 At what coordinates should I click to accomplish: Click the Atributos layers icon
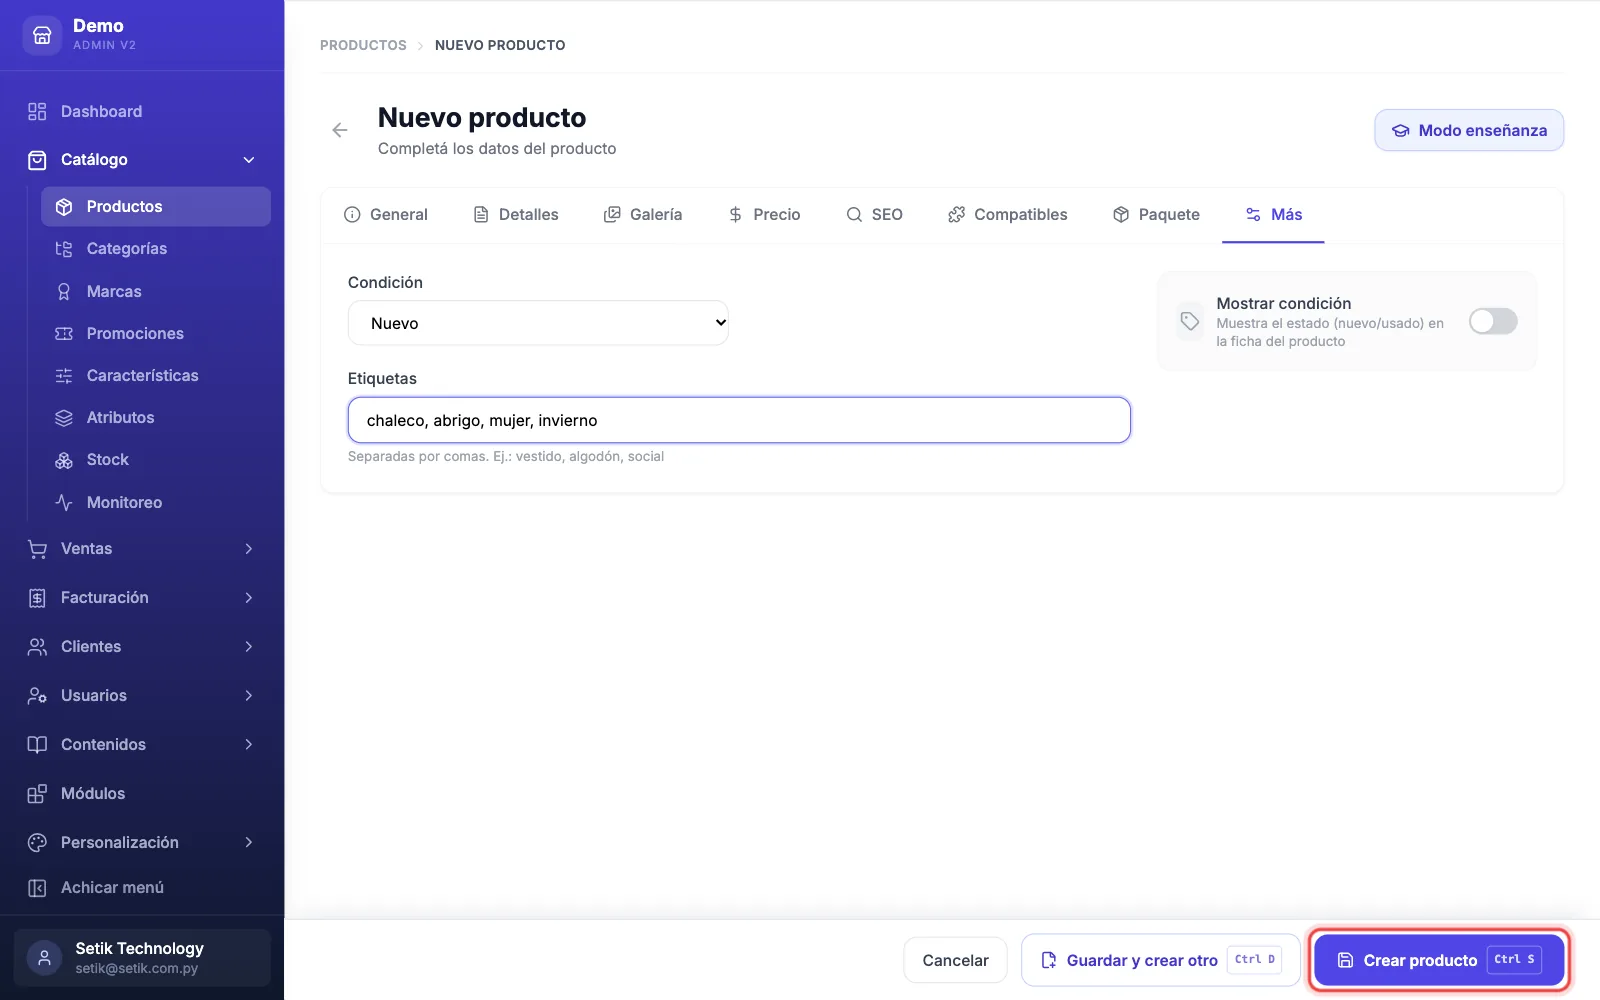[64, 418]
